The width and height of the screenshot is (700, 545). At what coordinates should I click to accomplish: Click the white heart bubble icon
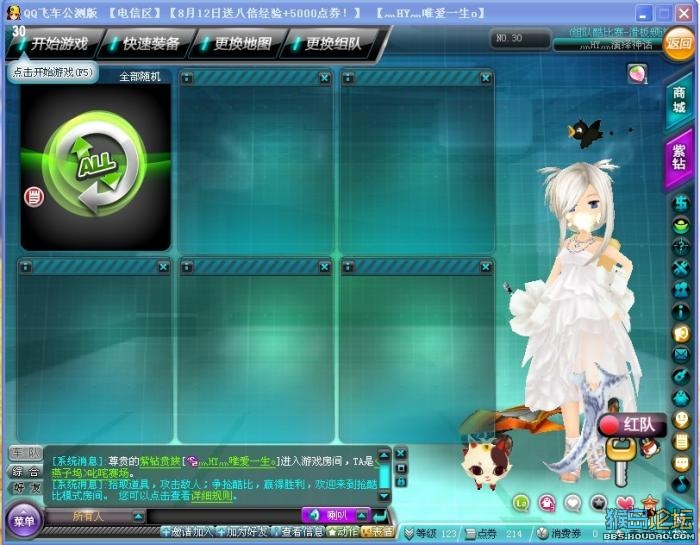[573, 503]
